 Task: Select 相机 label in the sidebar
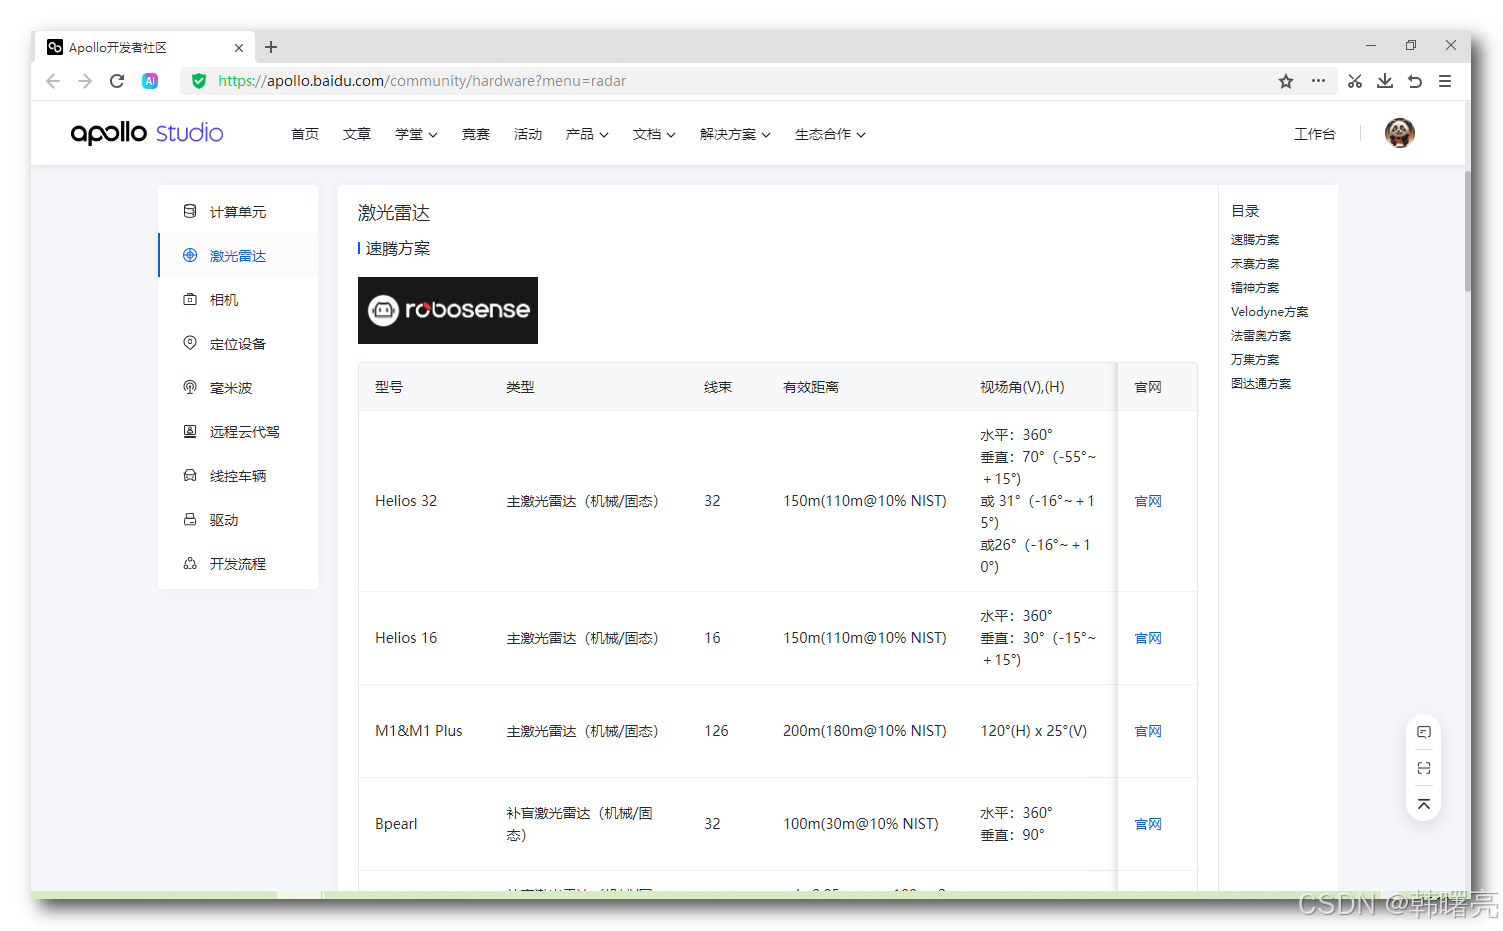tap(224, 300)
